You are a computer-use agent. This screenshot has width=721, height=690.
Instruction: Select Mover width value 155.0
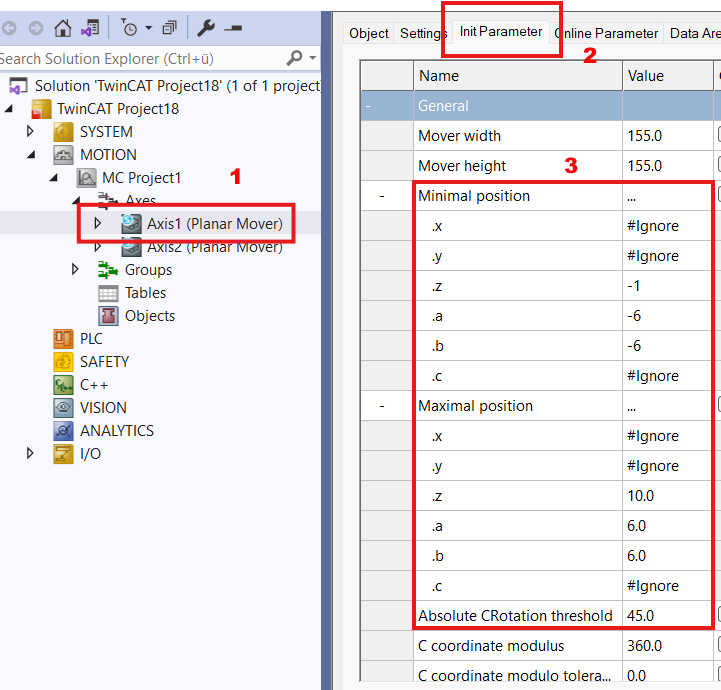[x=668, y=136]
